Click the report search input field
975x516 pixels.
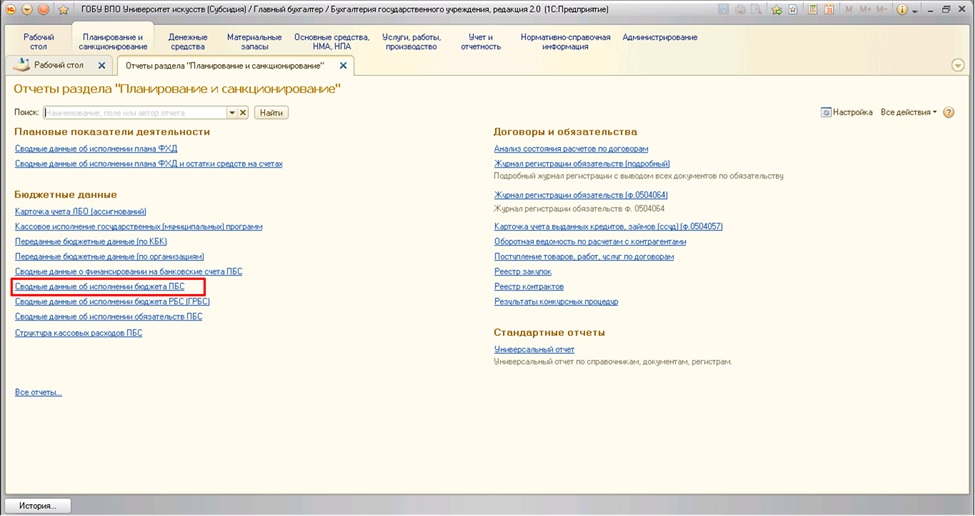134,113
